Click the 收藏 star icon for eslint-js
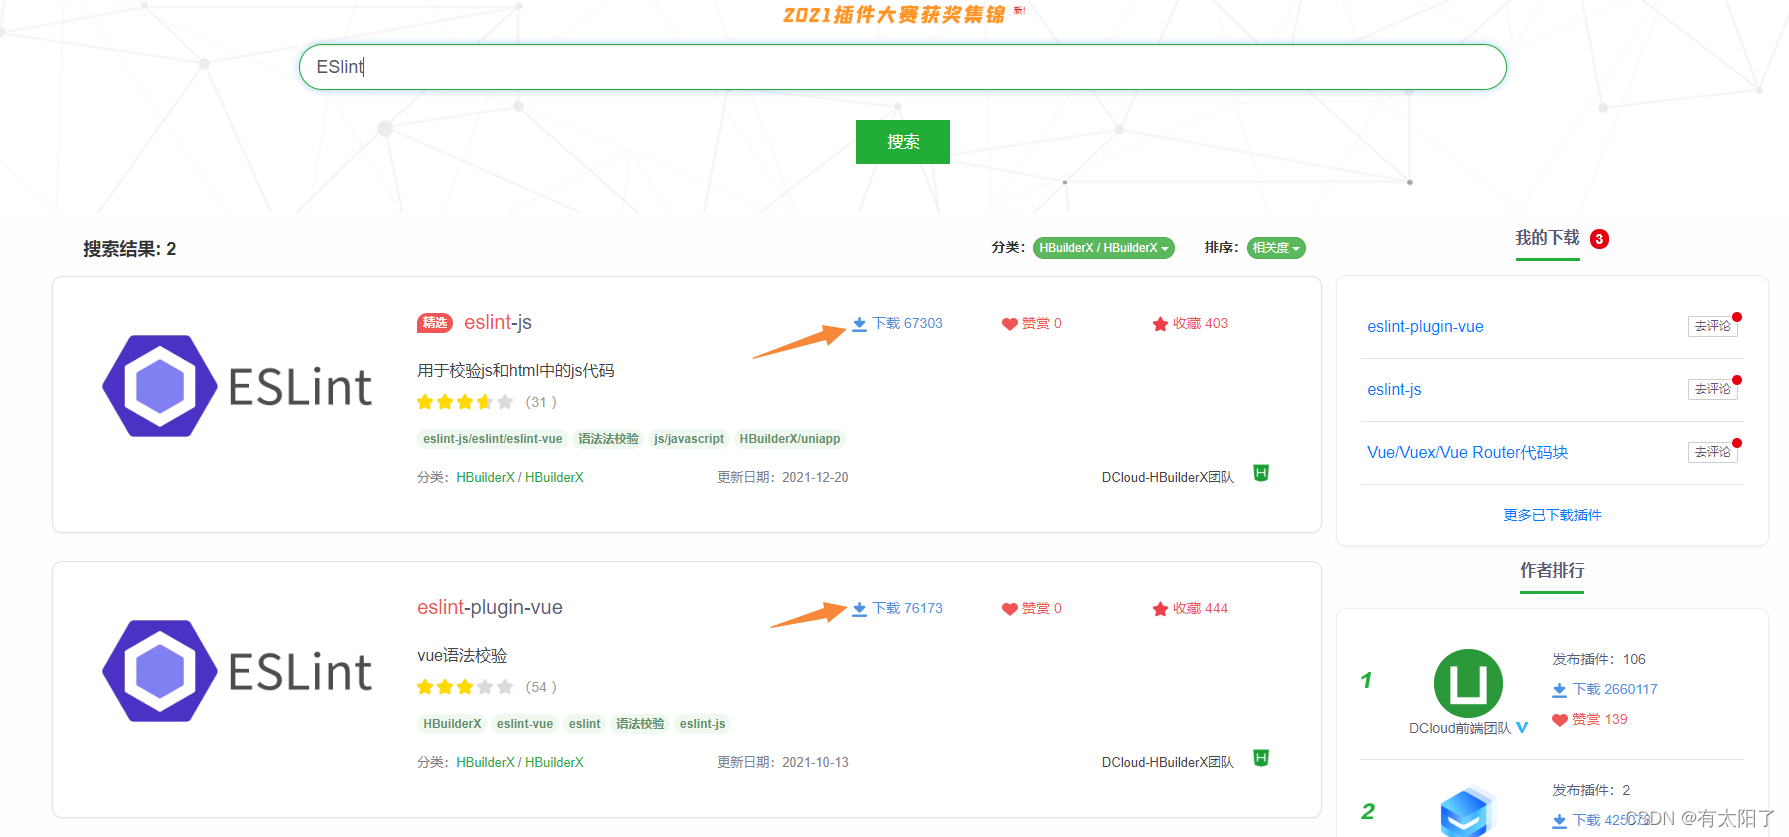 [x=1160, y=324]
